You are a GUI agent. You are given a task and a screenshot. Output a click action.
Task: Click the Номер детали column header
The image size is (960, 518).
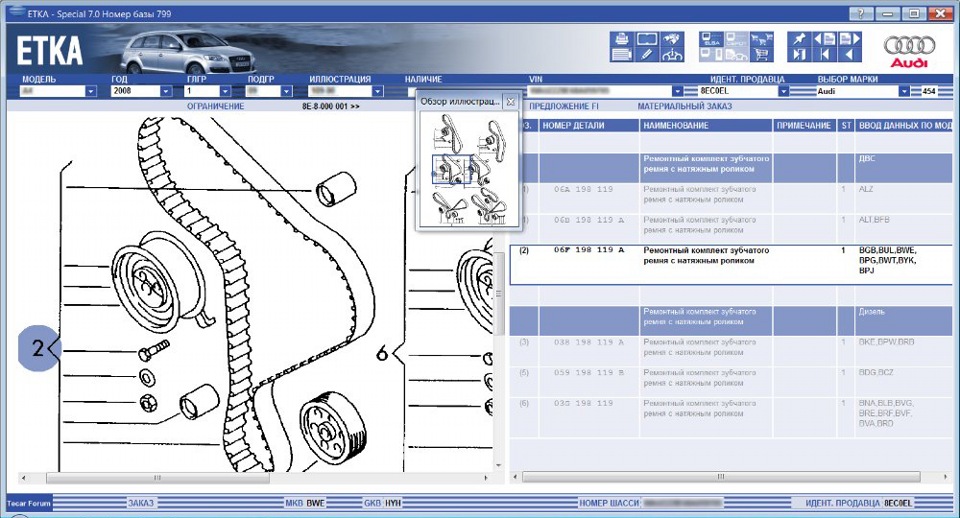point(588,126)
